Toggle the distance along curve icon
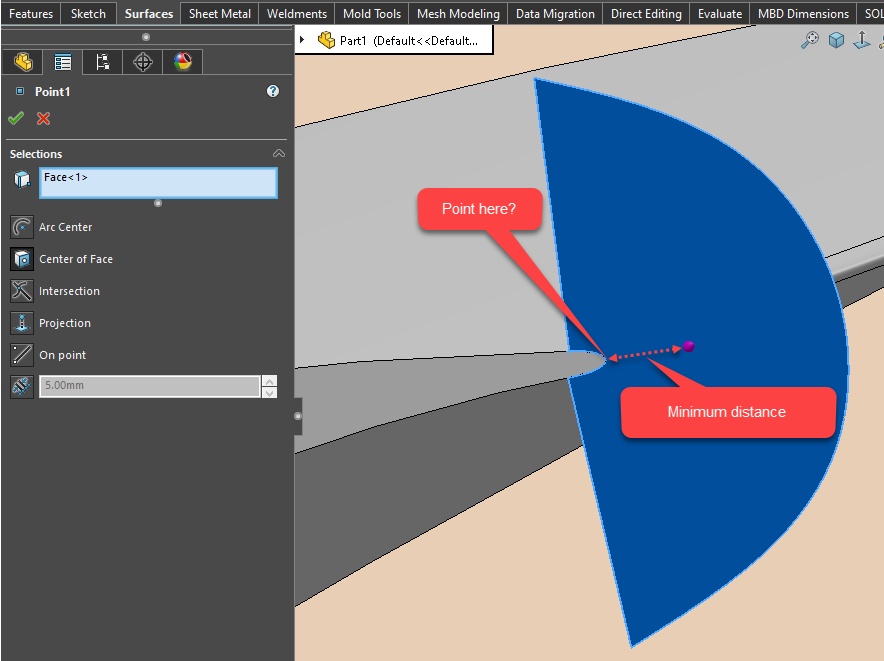 coord(21,387)
